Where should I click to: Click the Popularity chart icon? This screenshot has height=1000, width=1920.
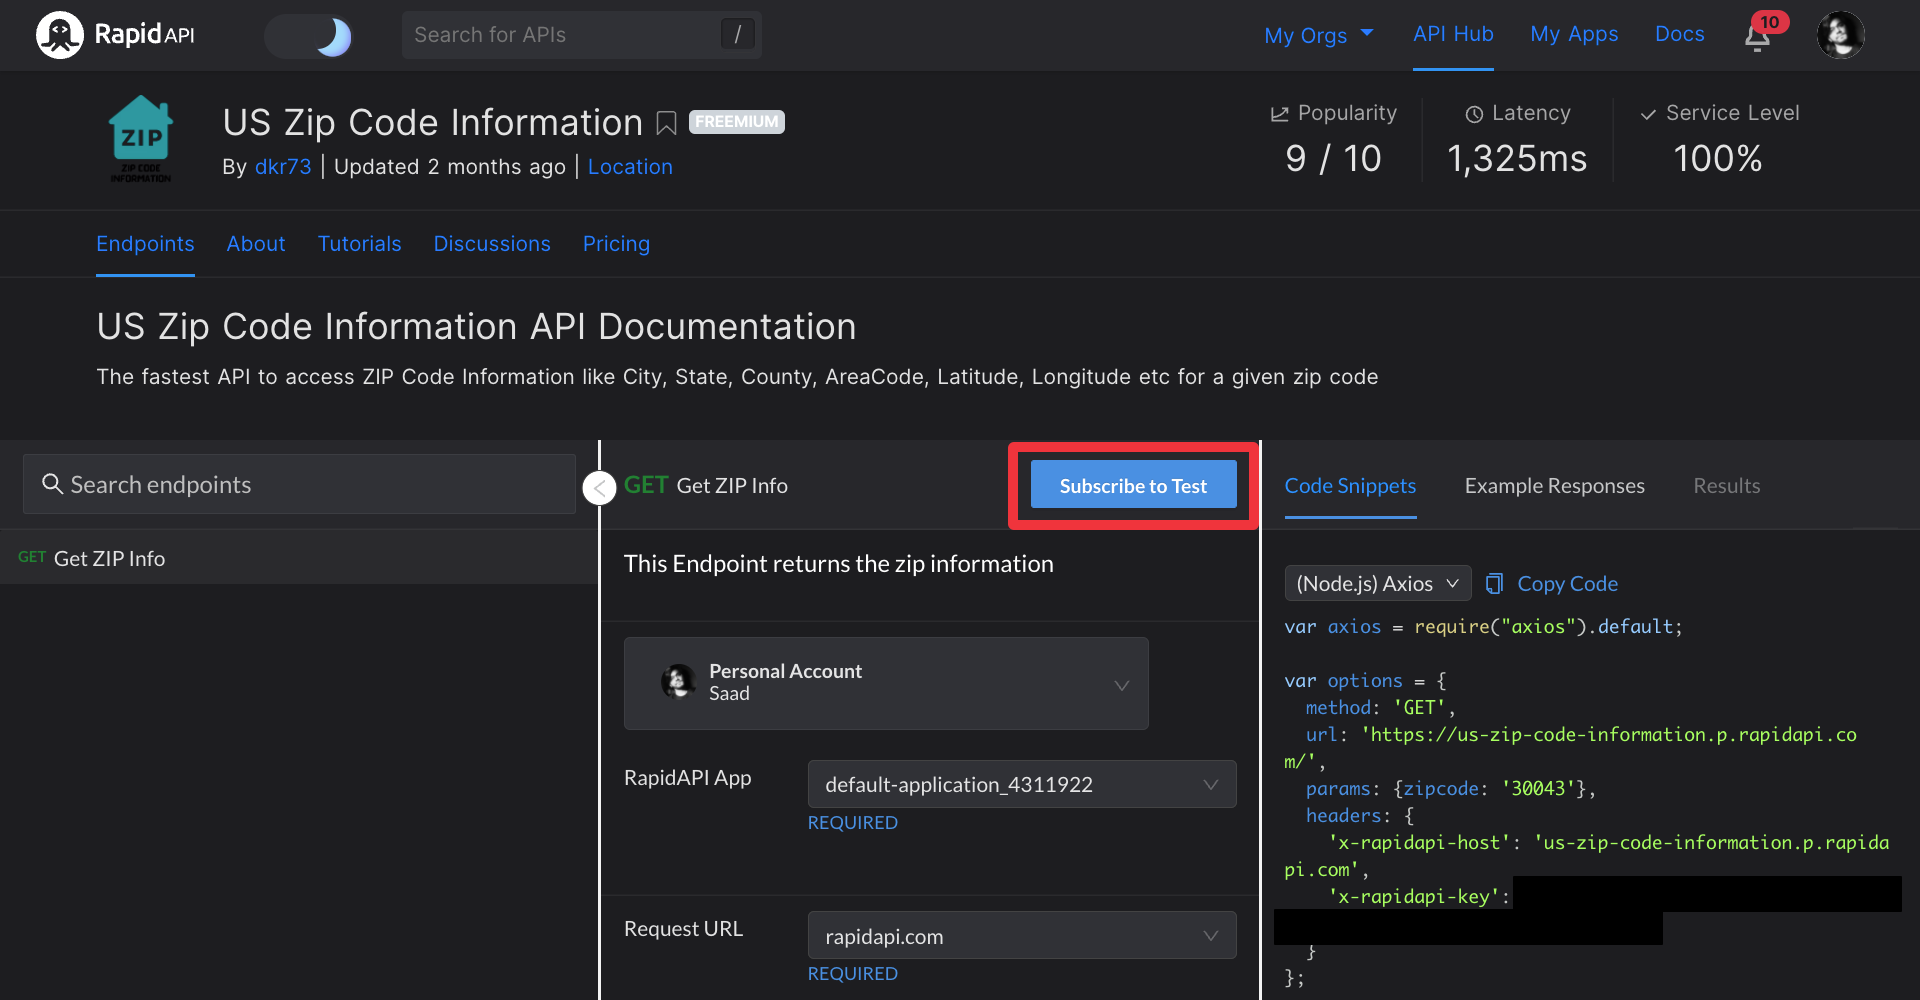coord(1279,114)
